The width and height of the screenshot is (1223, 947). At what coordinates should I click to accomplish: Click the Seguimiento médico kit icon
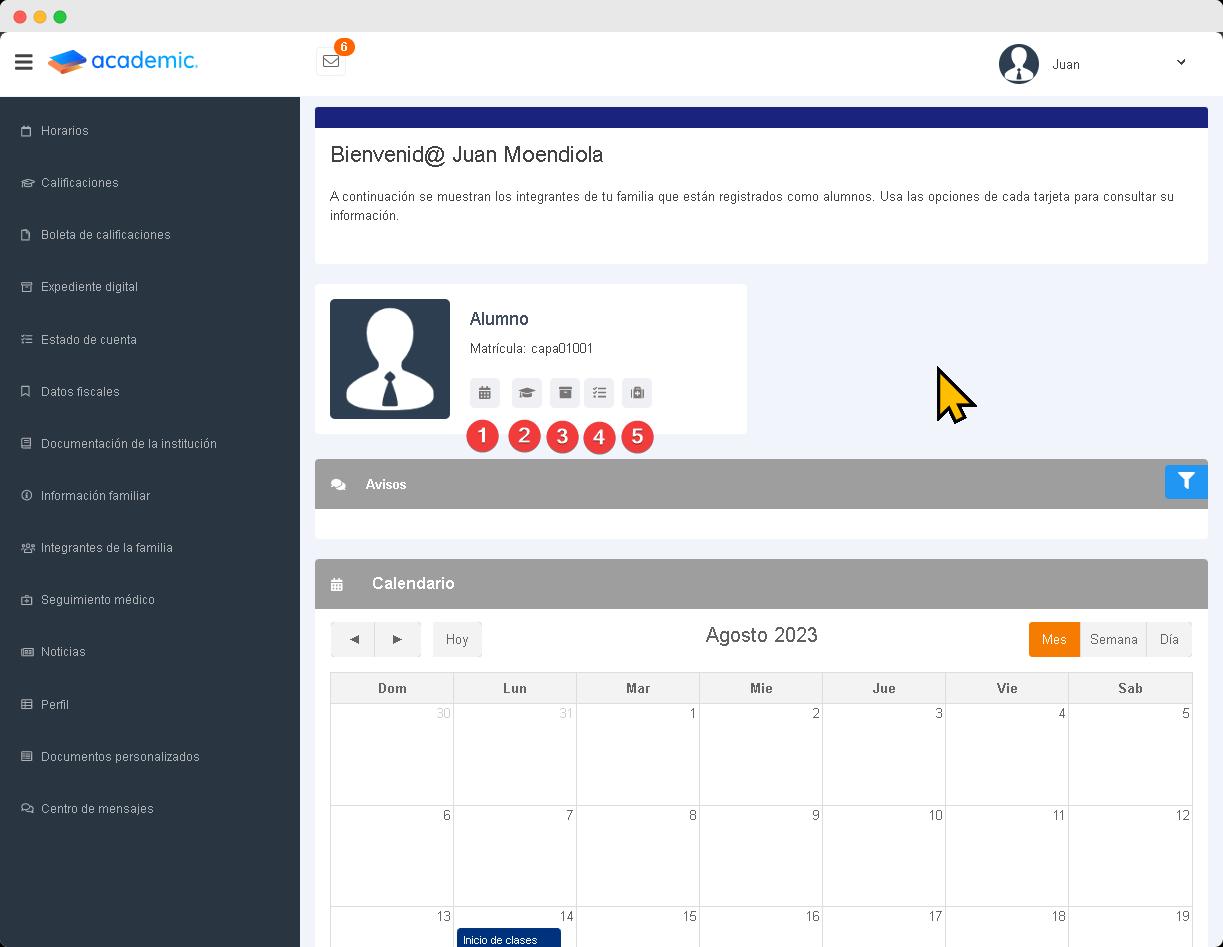(x=27, y=600)
